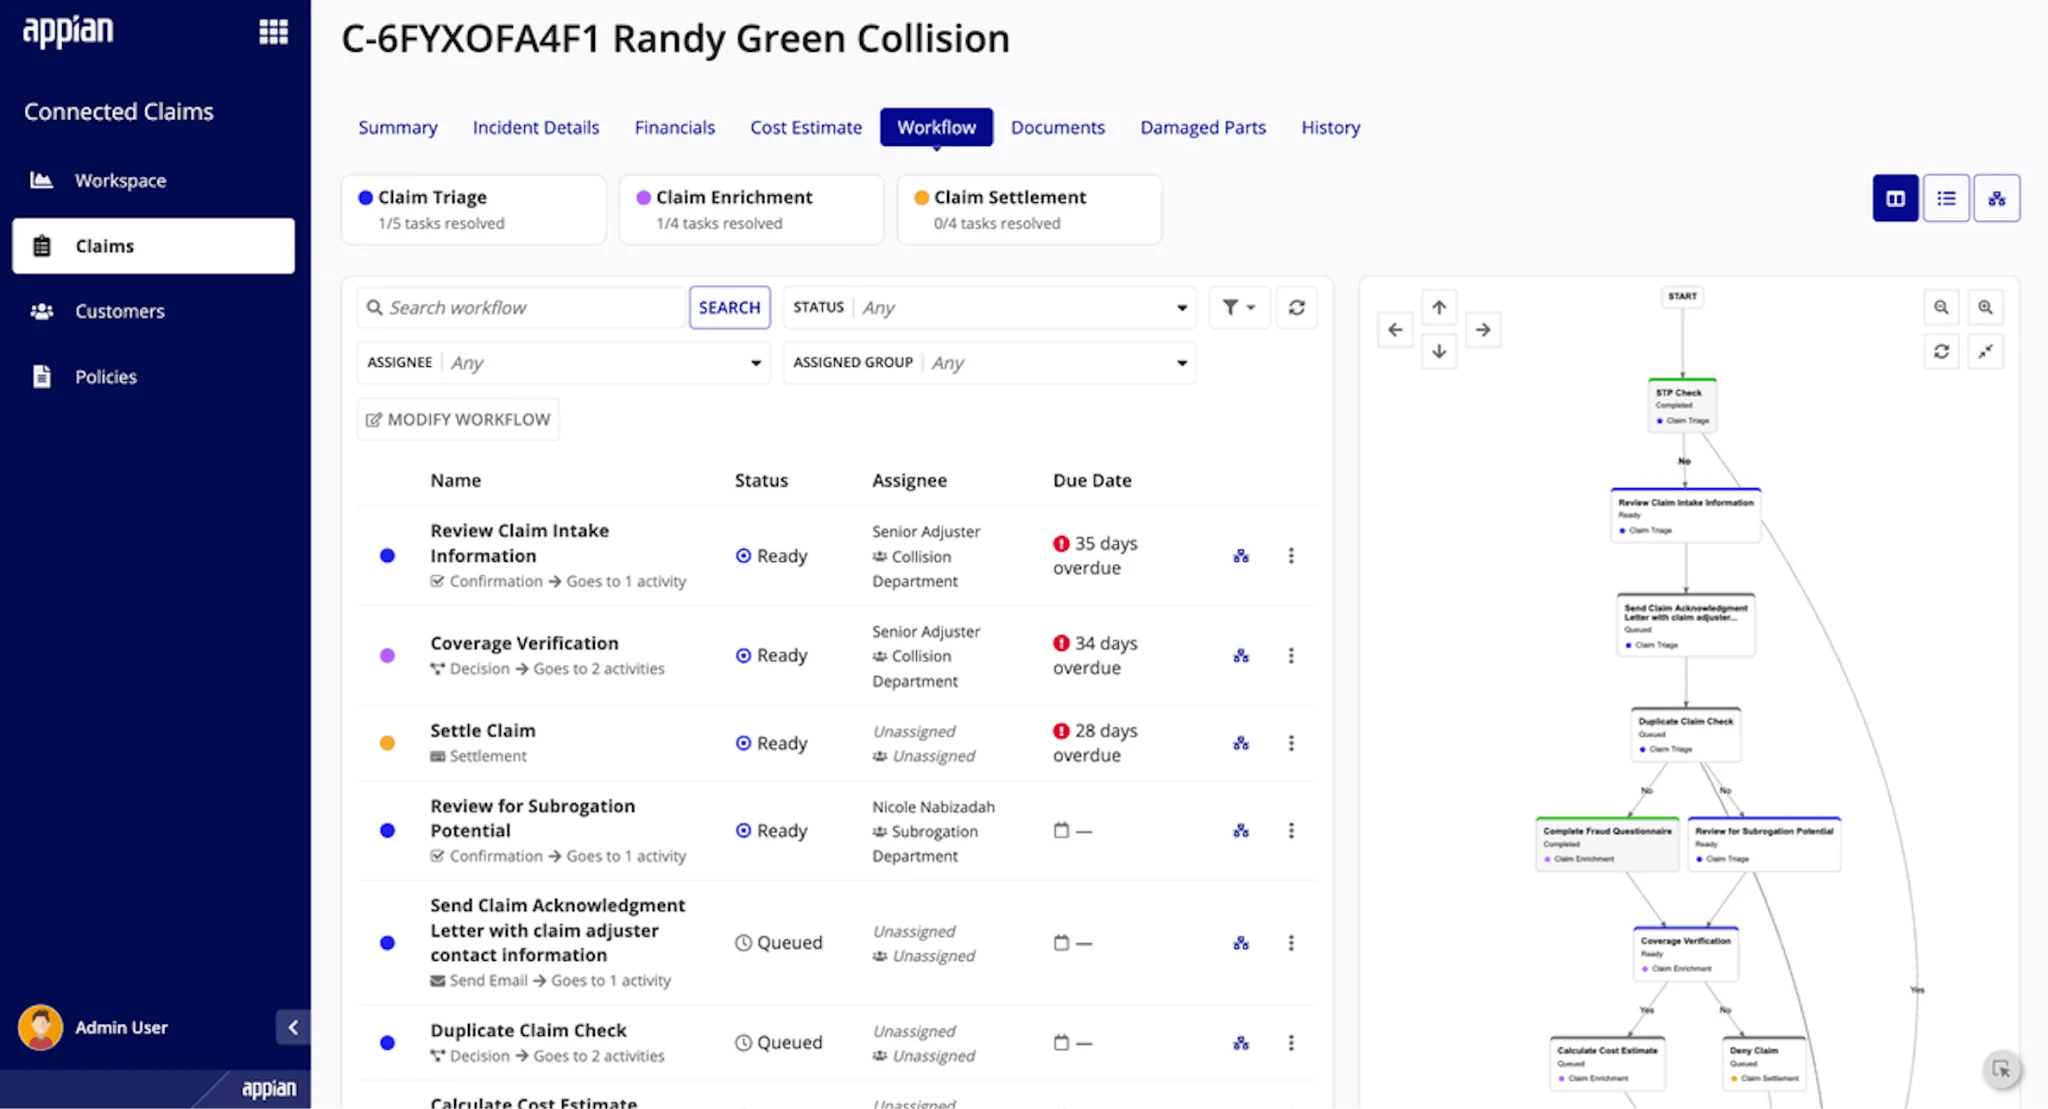This screenshot has width=2048, height=1109.
Task: Open the Assignee filter dropdown
Action: click(563, 362)
